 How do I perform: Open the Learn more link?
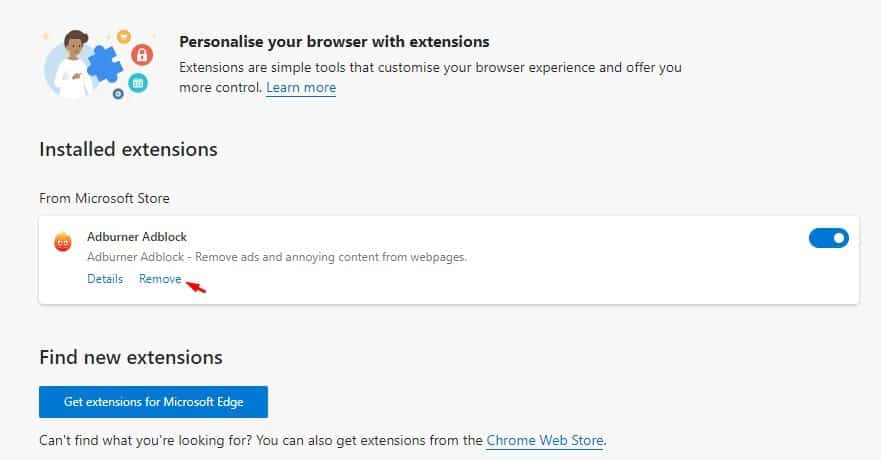301,88
